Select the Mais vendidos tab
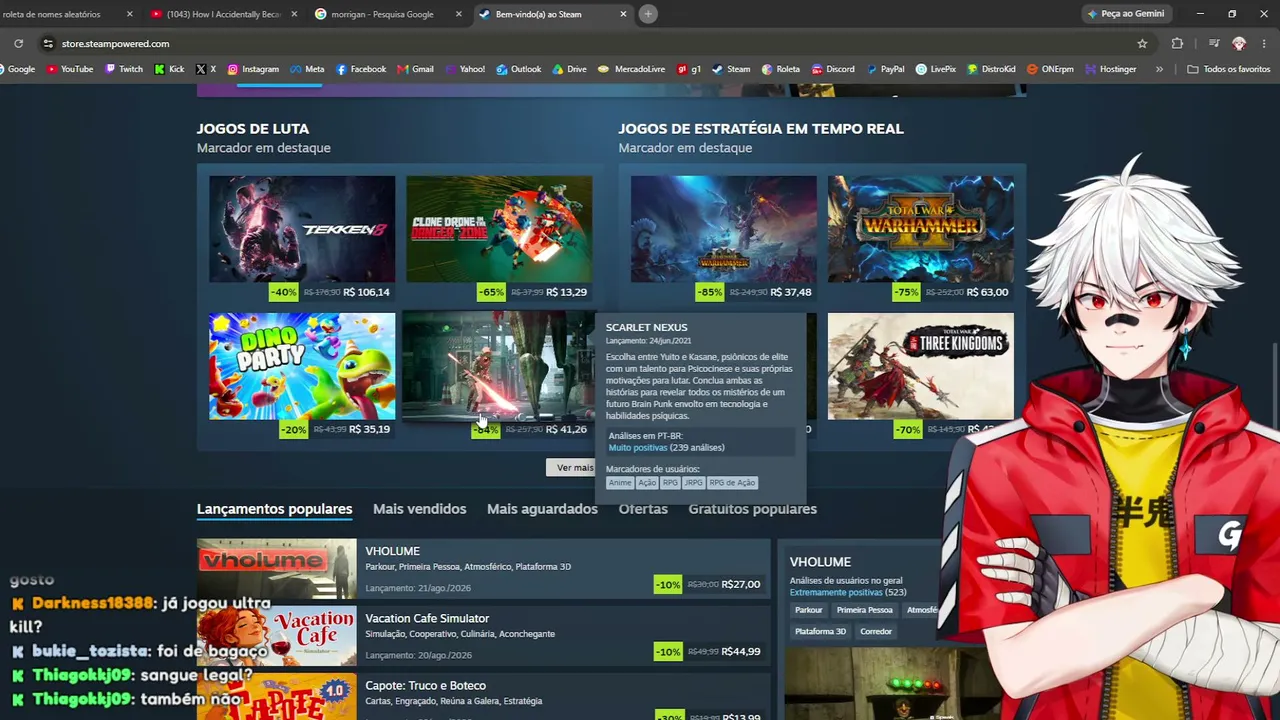The height and width of the screenshot is (720, 1280). click(x=419, y=509)
